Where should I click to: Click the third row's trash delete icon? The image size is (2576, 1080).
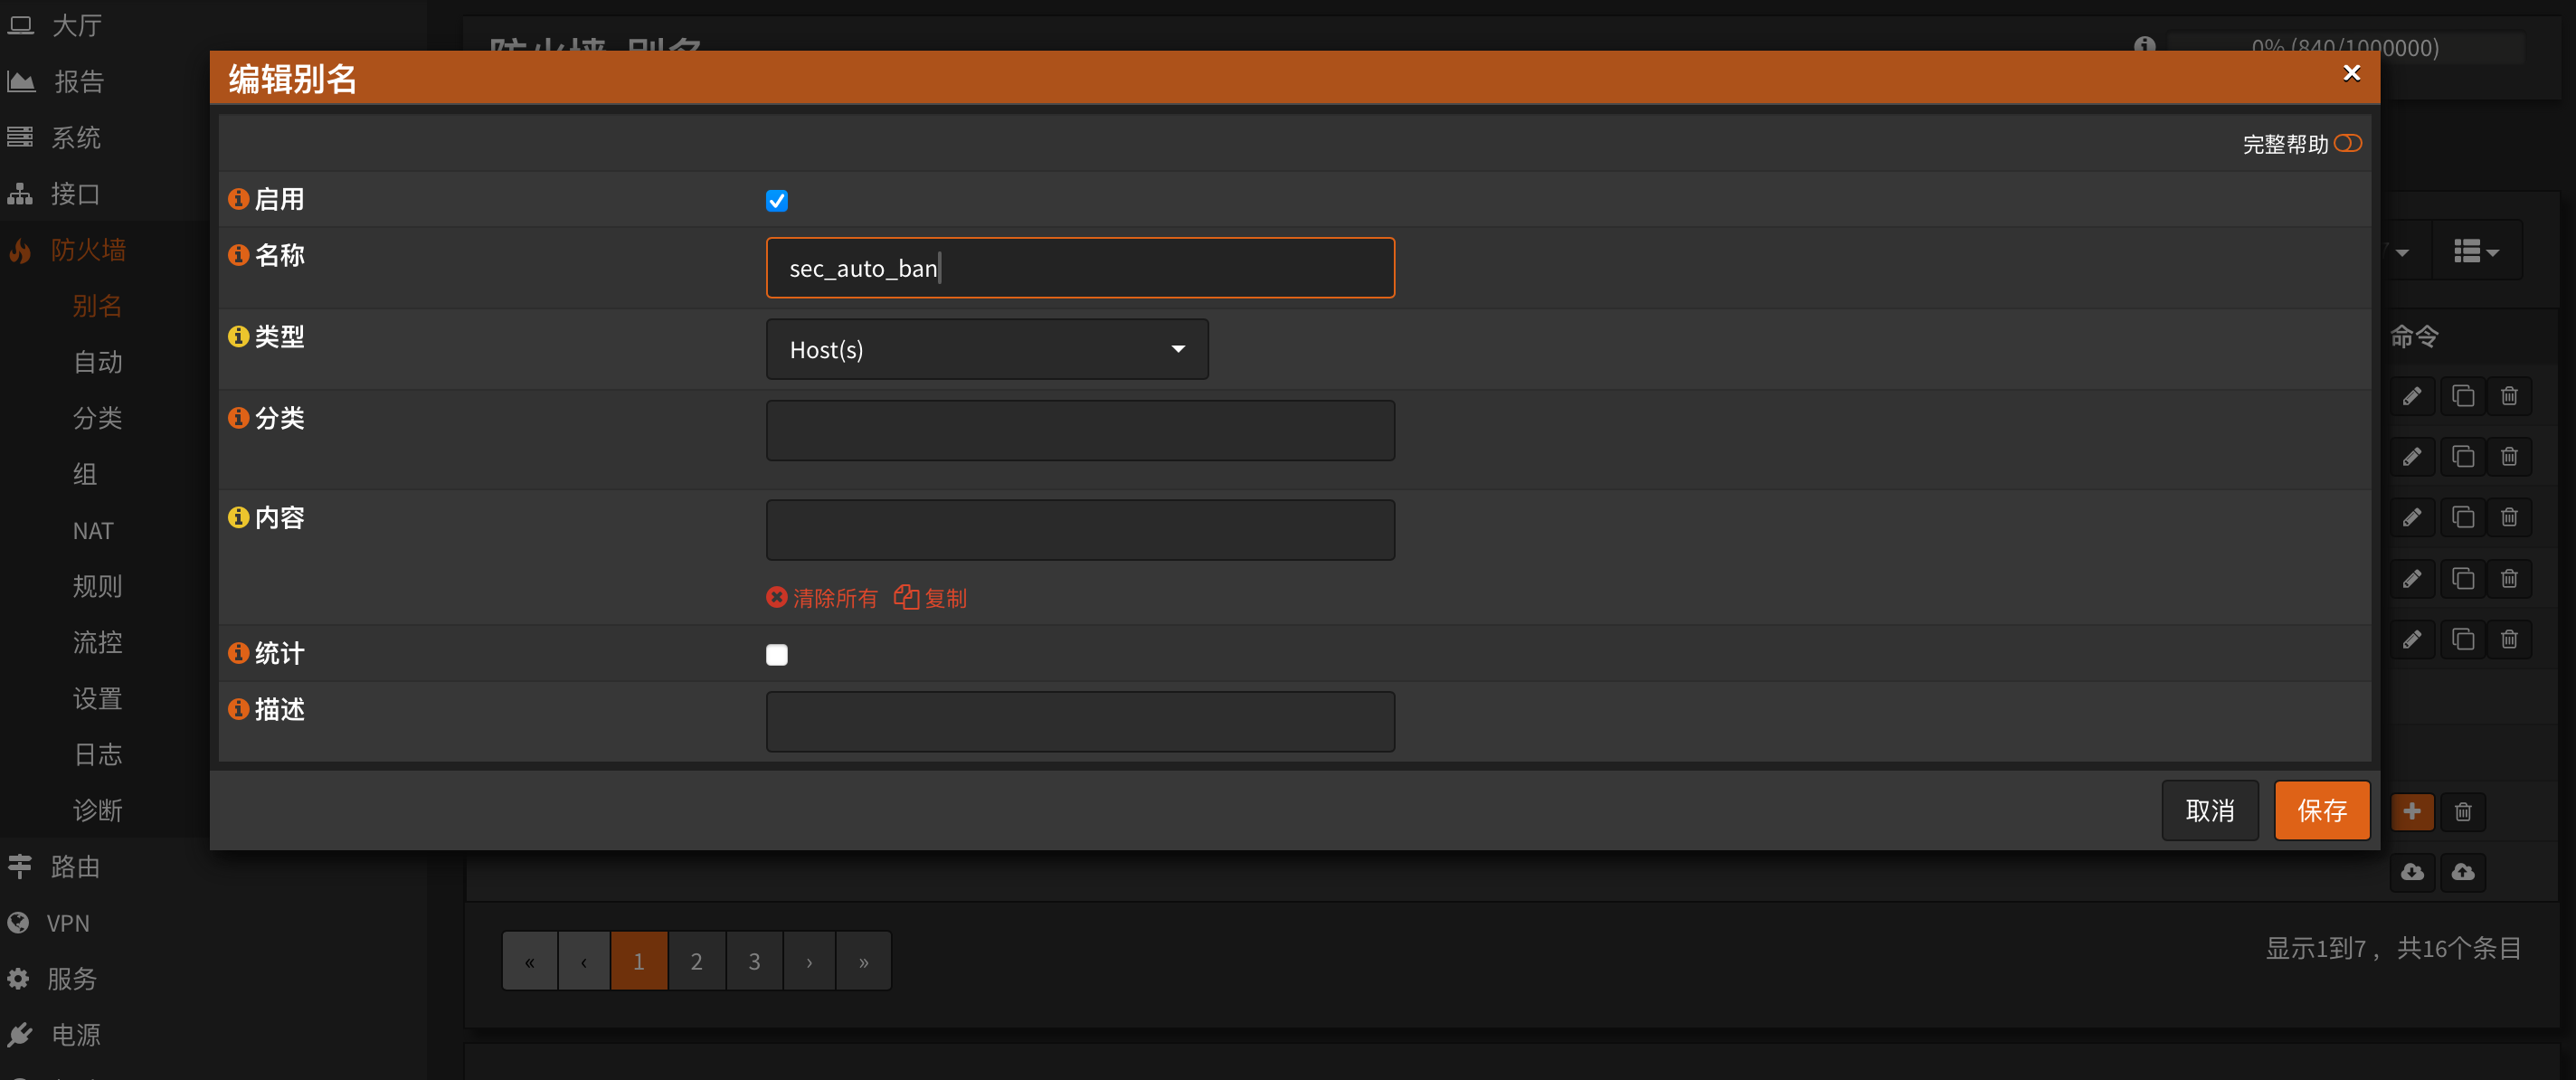click(2509, 517)
